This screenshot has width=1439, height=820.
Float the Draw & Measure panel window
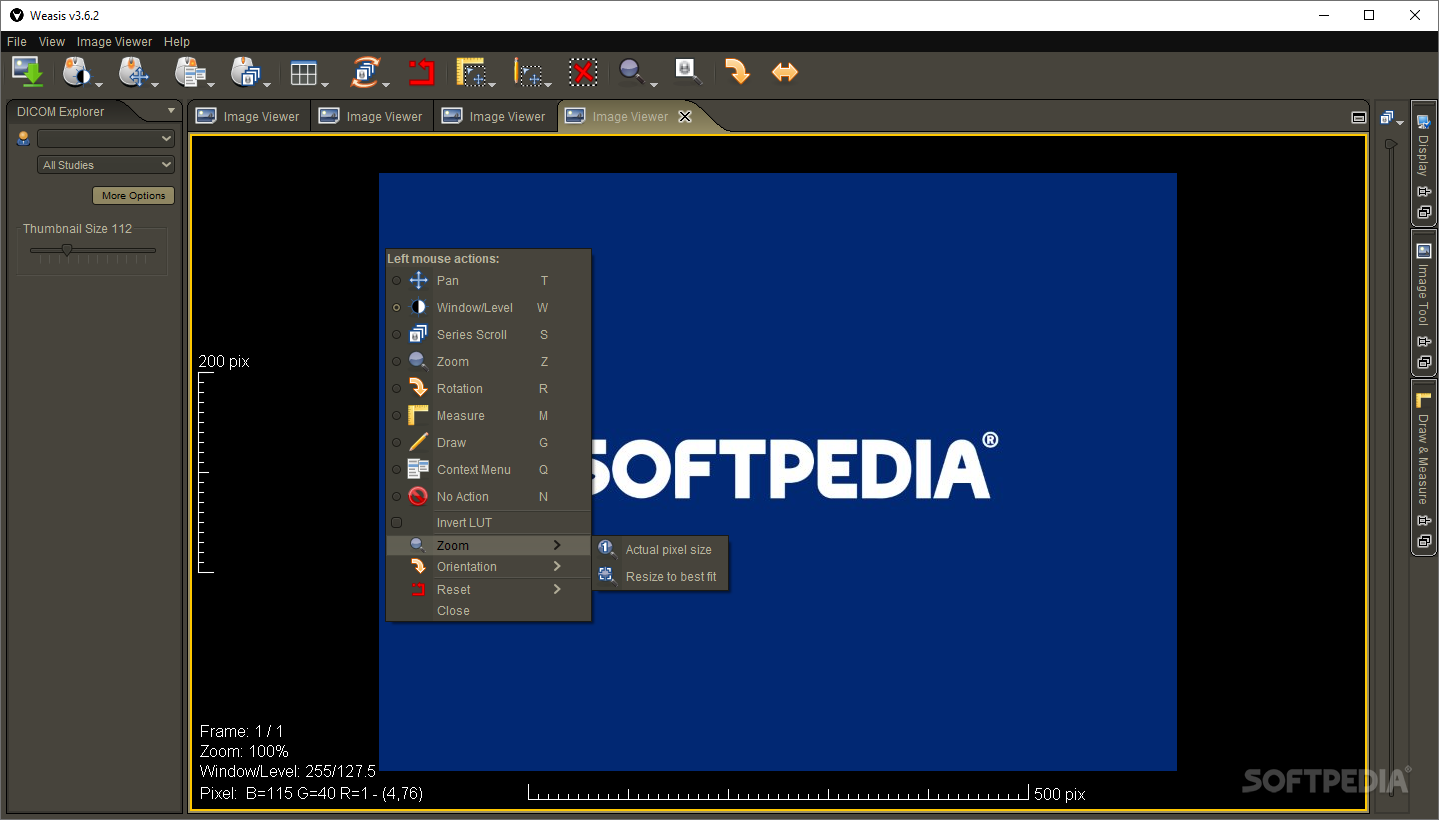[x=1424, y=541]
